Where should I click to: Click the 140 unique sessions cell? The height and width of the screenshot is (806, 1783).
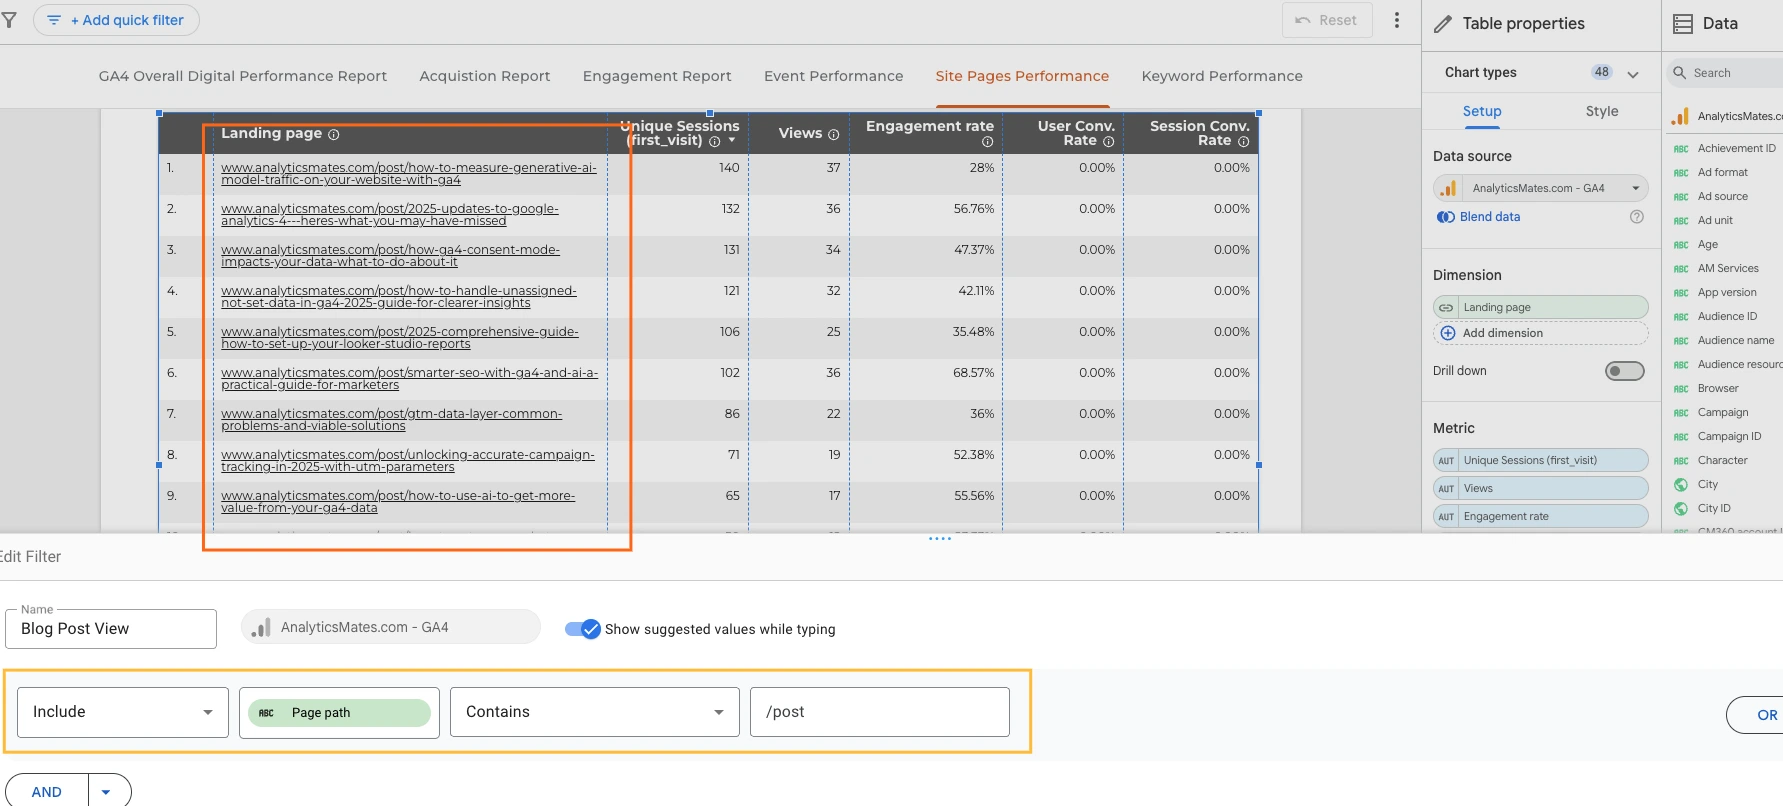(x=729, y=168)
